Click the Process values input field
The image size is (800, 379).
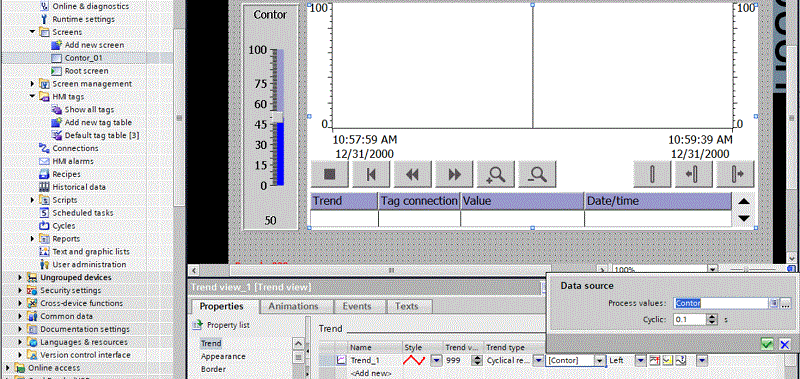tap(721, 303)
